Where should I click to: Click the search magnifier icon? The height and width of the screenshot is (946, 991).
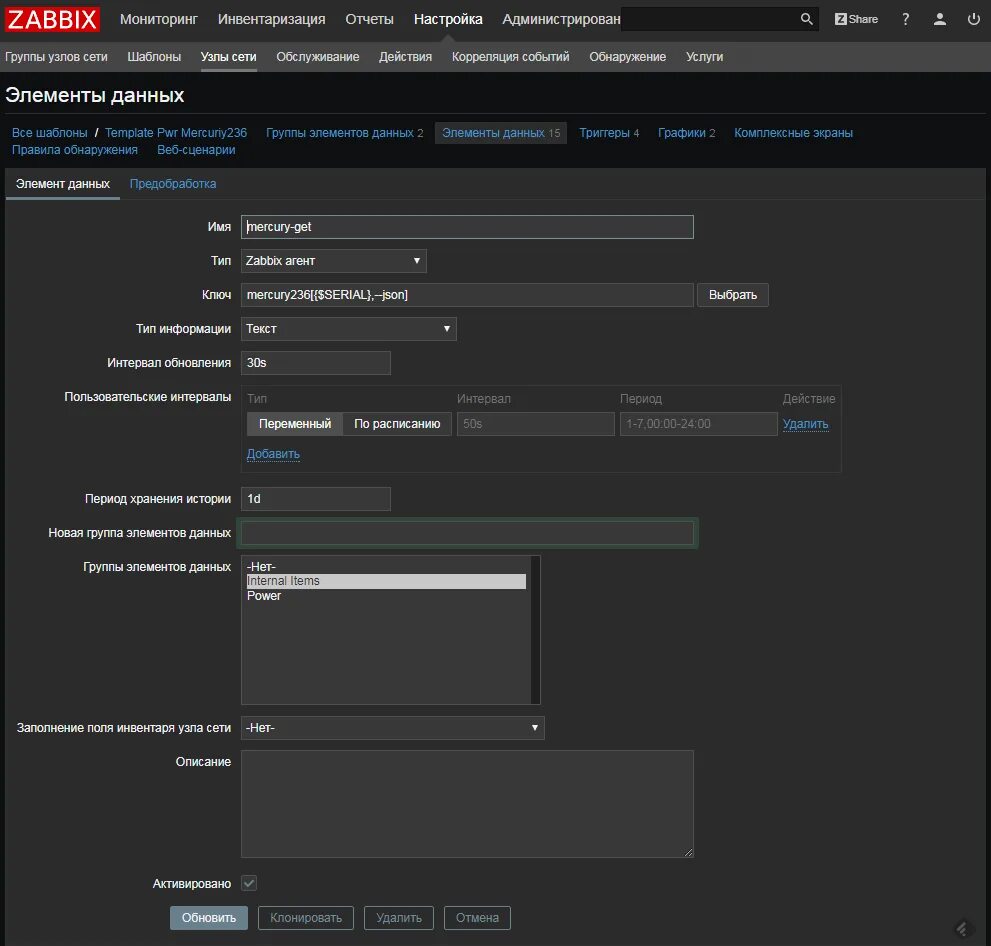806,19
